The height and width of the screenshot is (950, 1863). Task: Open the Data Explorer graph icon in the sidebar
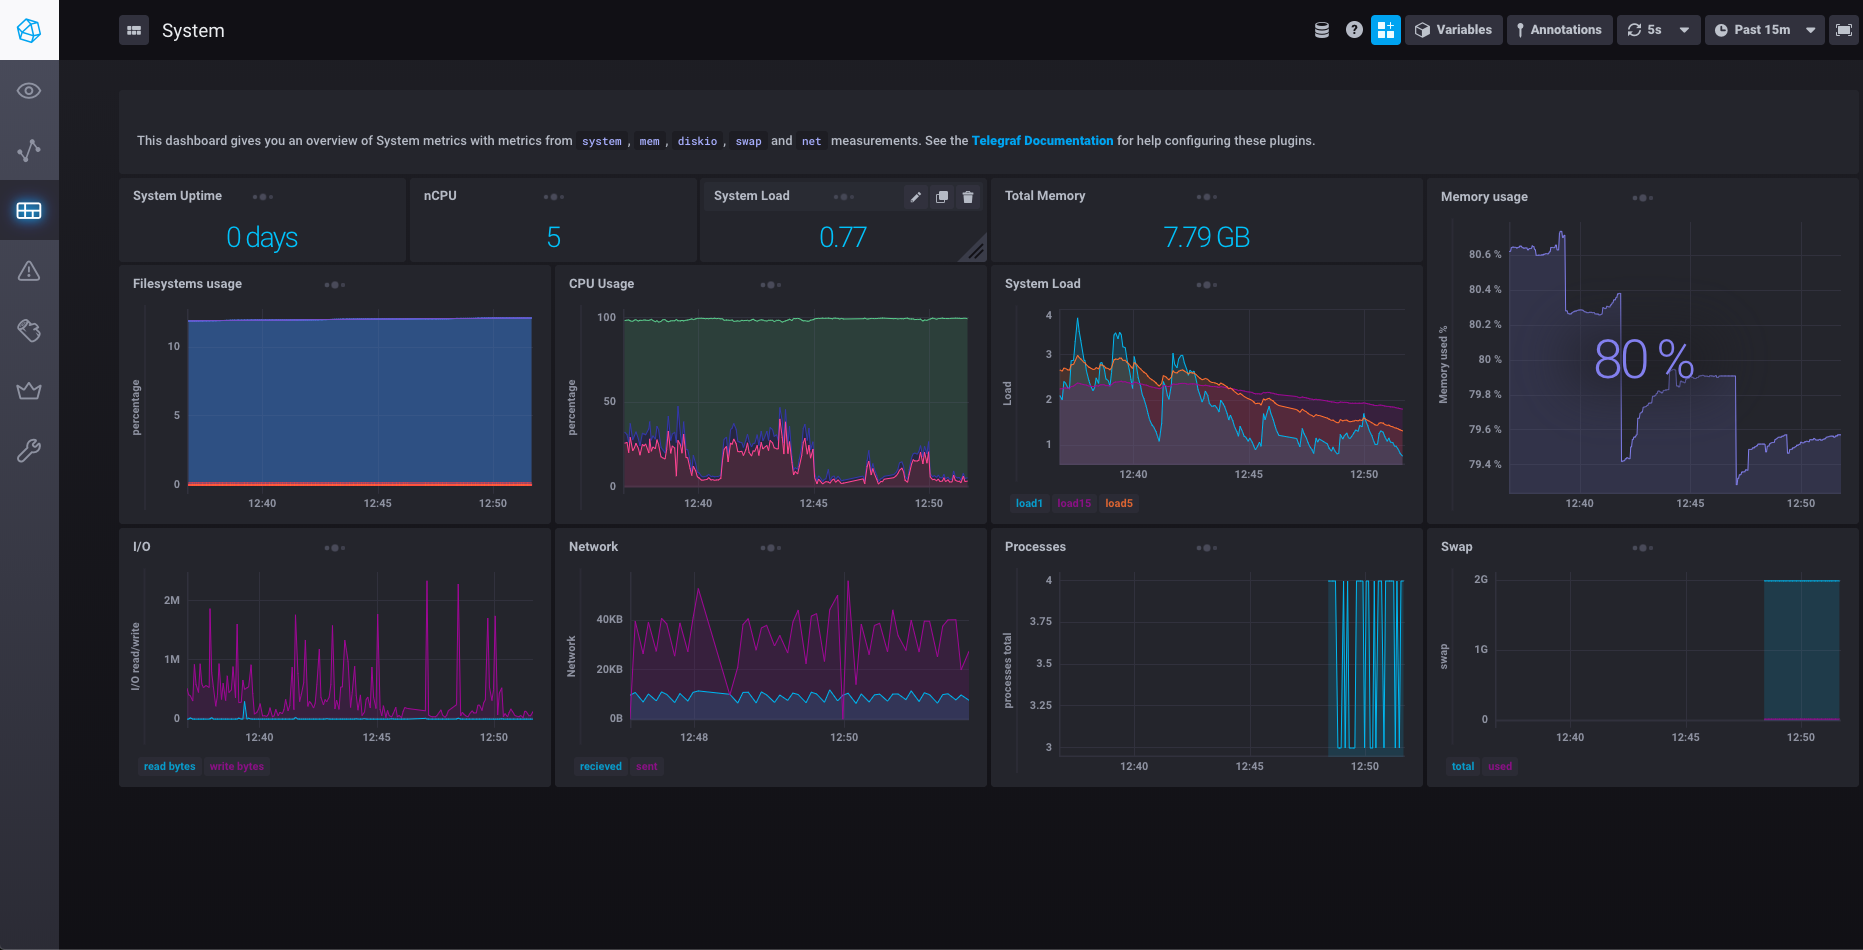tap(29, 151)
